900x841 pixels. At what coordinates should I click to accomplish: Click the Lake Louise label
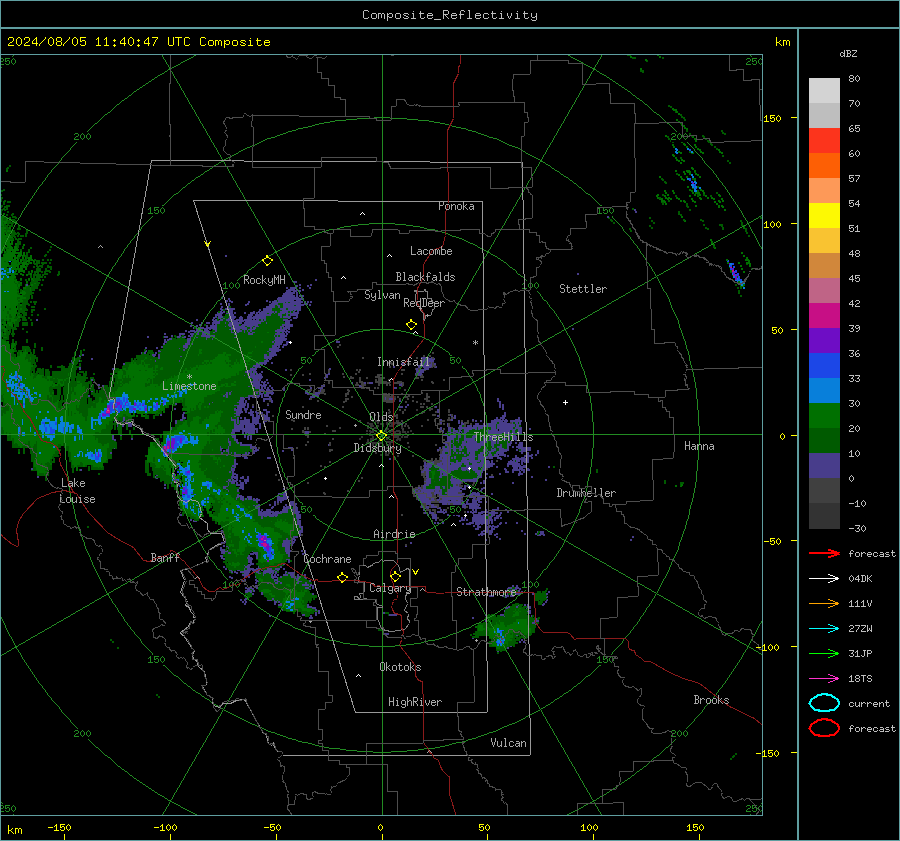(x=77, y=491)
